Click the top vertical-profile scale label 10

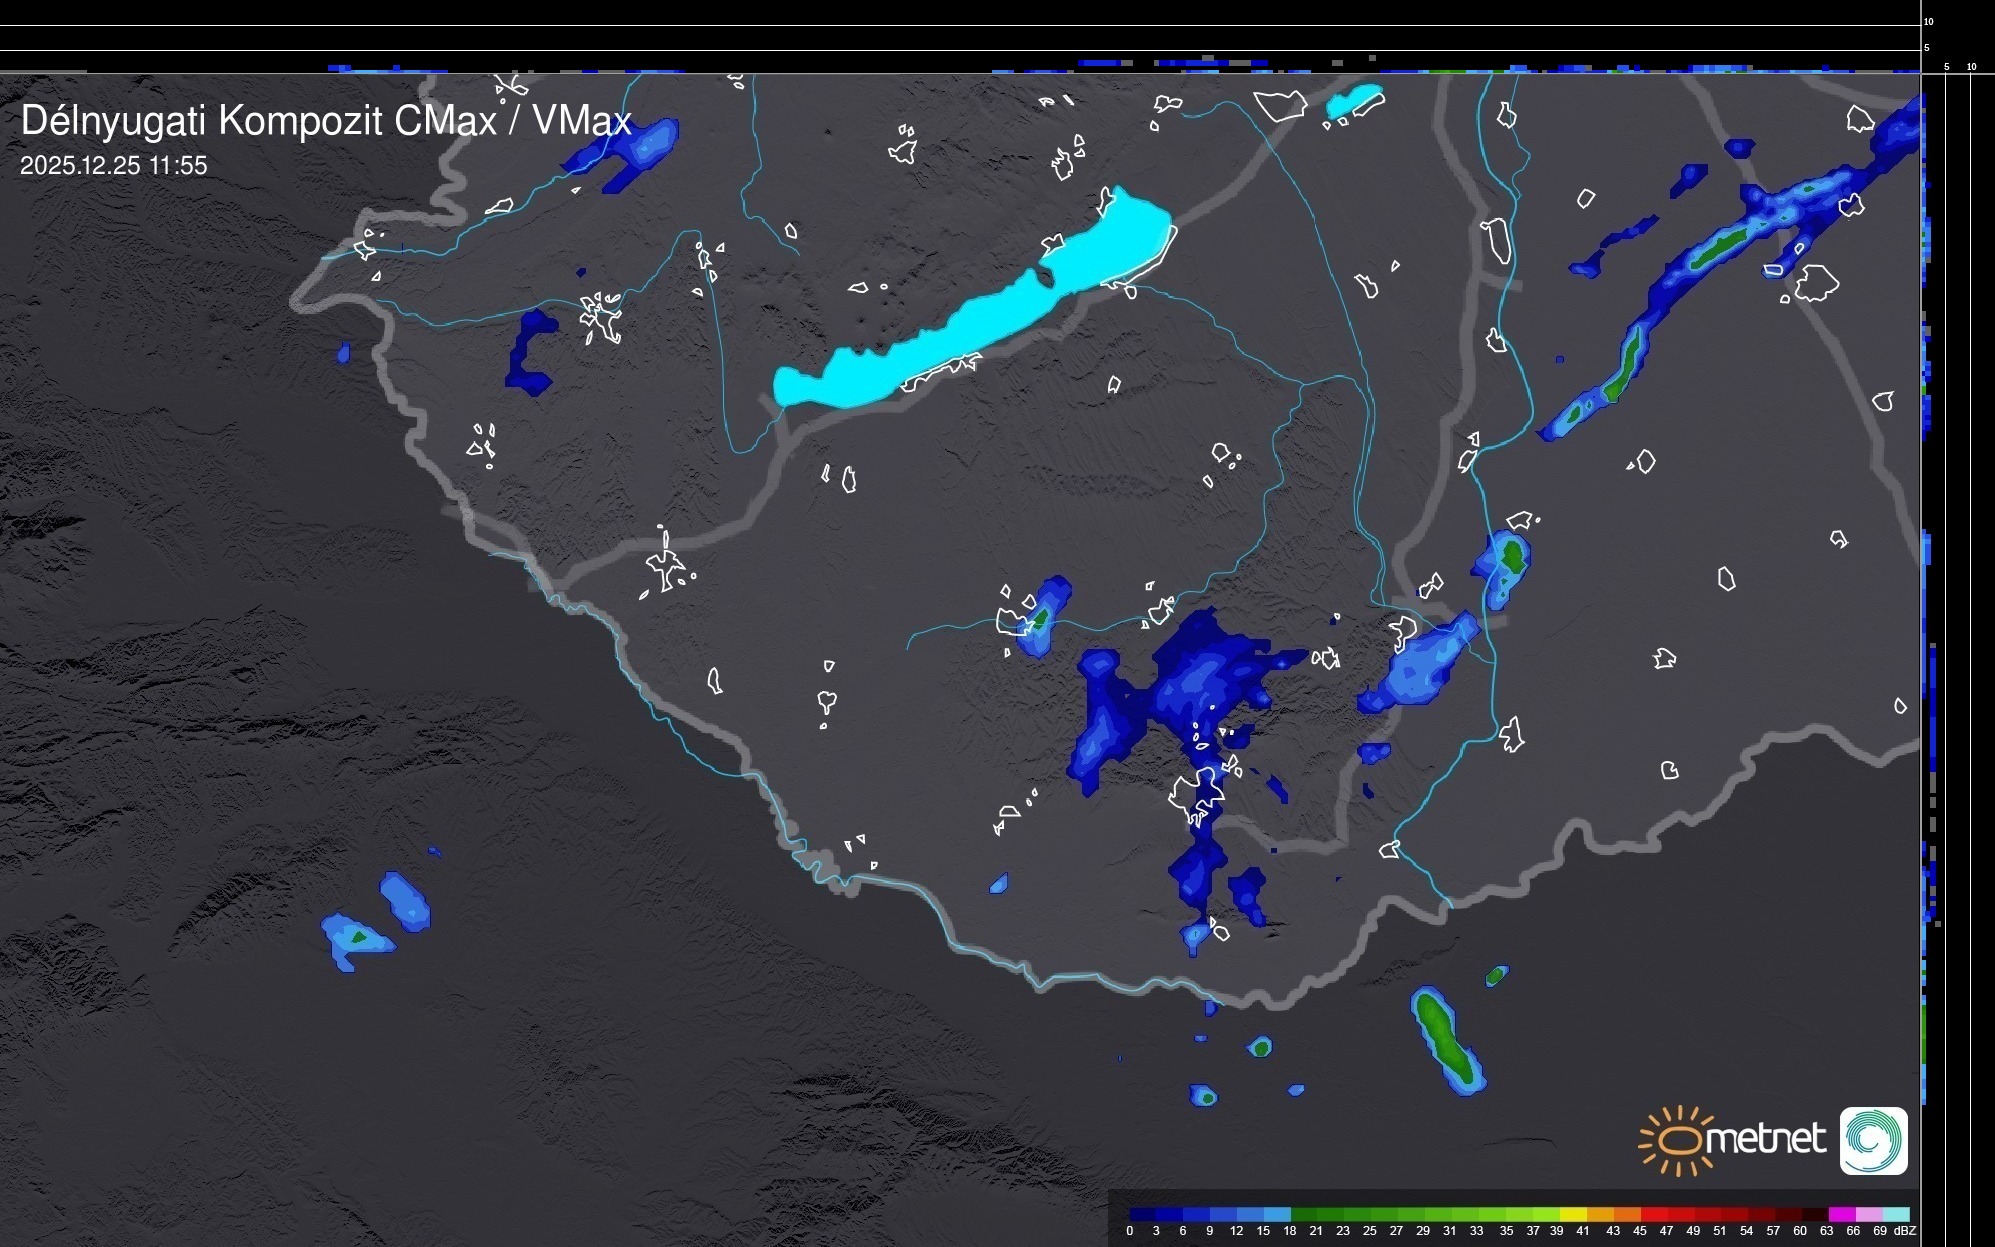pos(1928,22)
